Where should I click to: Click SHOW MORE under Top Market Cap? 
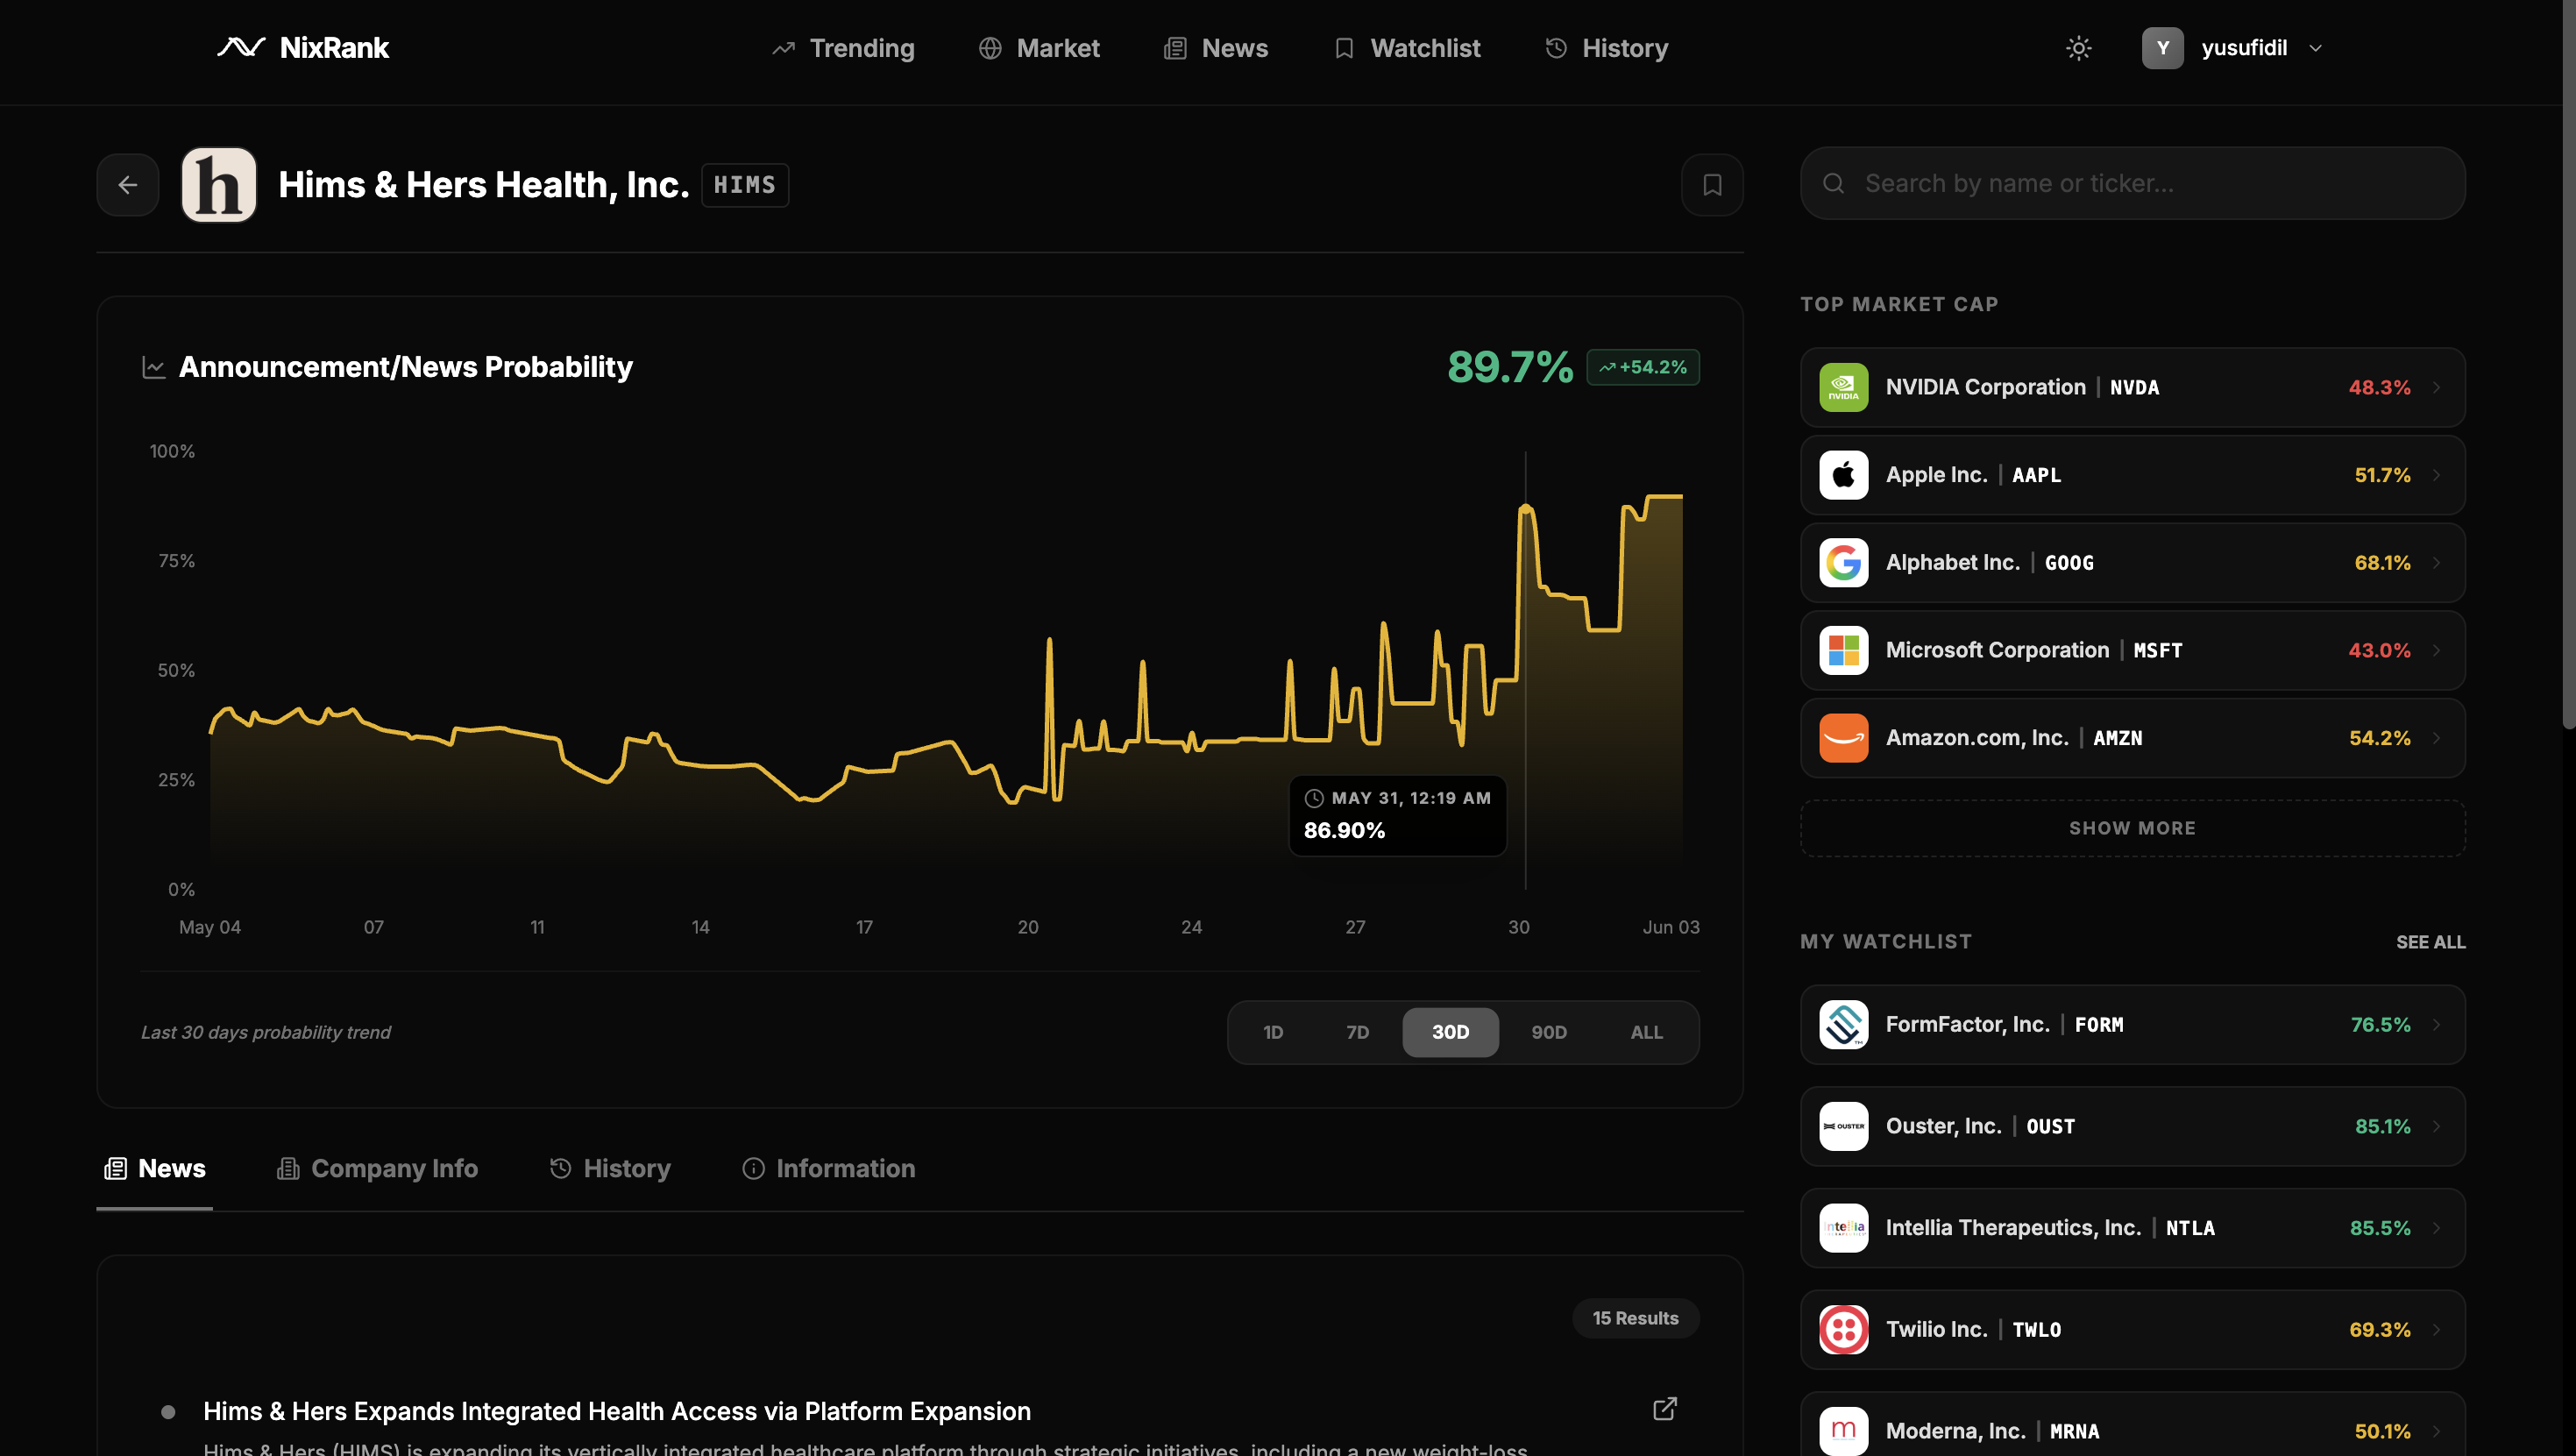(x=2132, y=828)
